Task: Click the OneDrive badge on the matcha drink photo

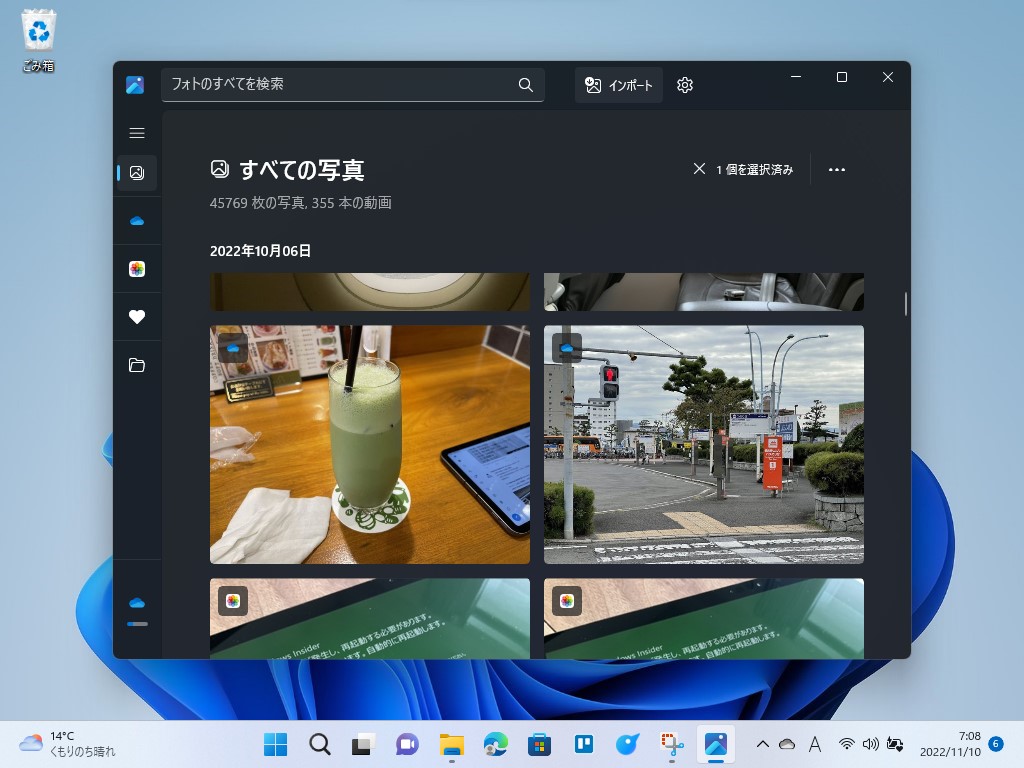Action: 232,347
